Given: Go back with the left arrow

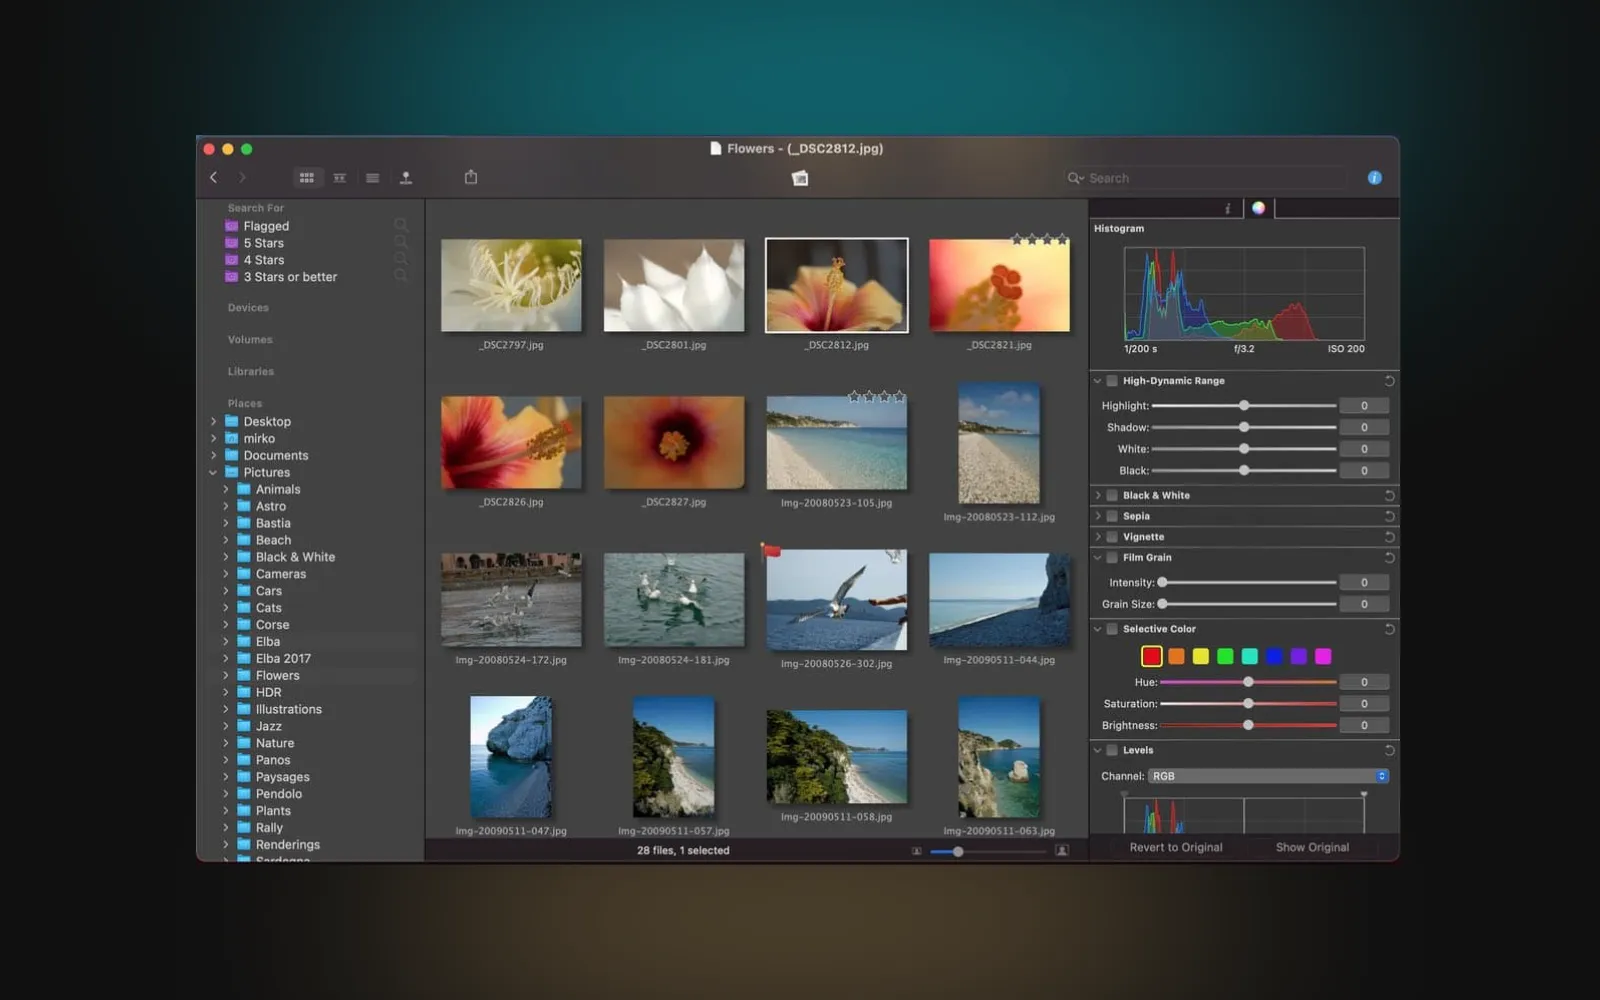Looking at the screenshot, I should point(213,177).
